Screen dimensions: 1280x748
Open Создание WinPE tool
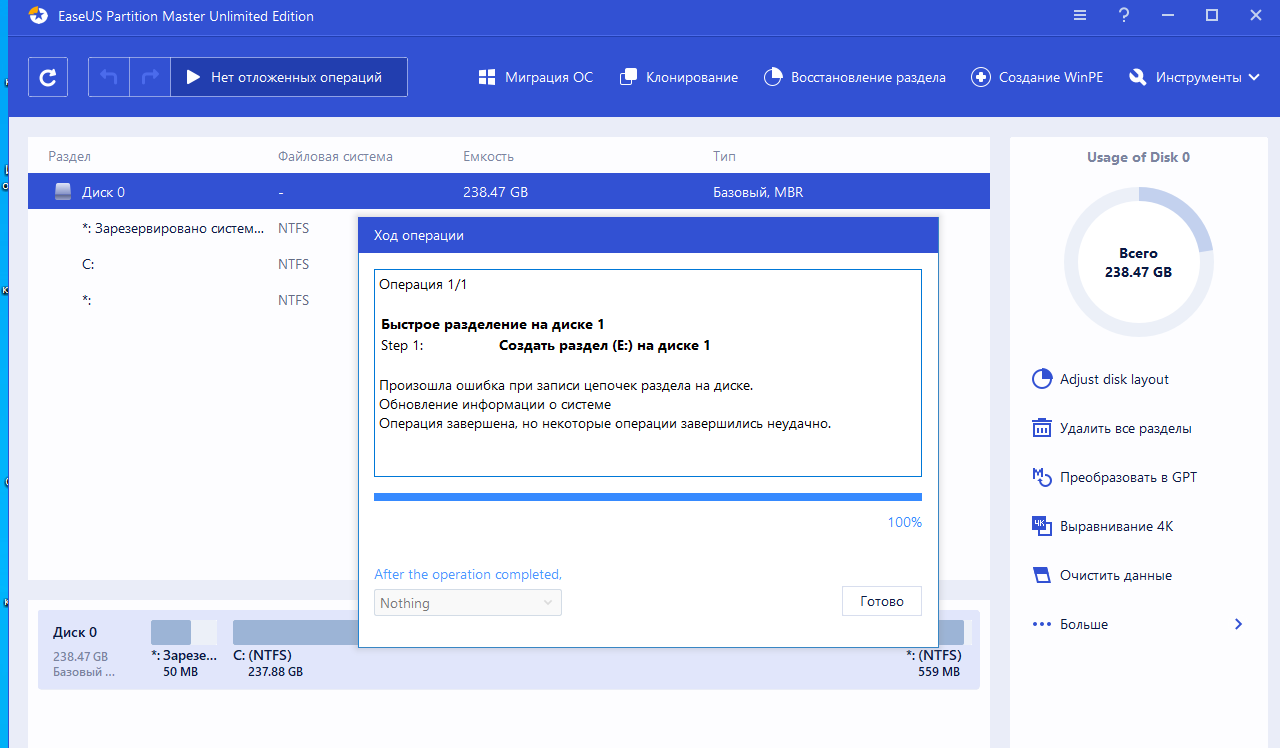click(x=1037, y=77)
